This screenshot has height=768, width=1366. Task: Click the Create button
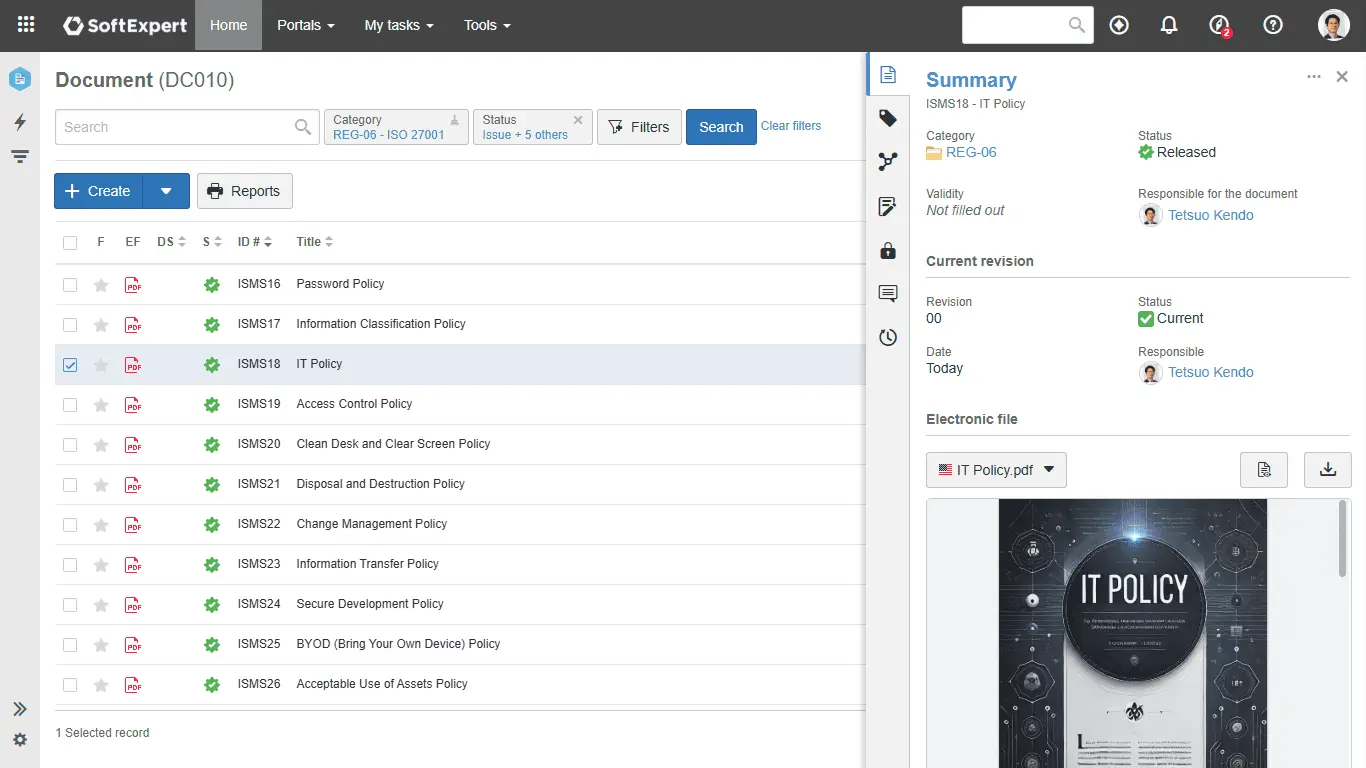(x=98, y=191)
